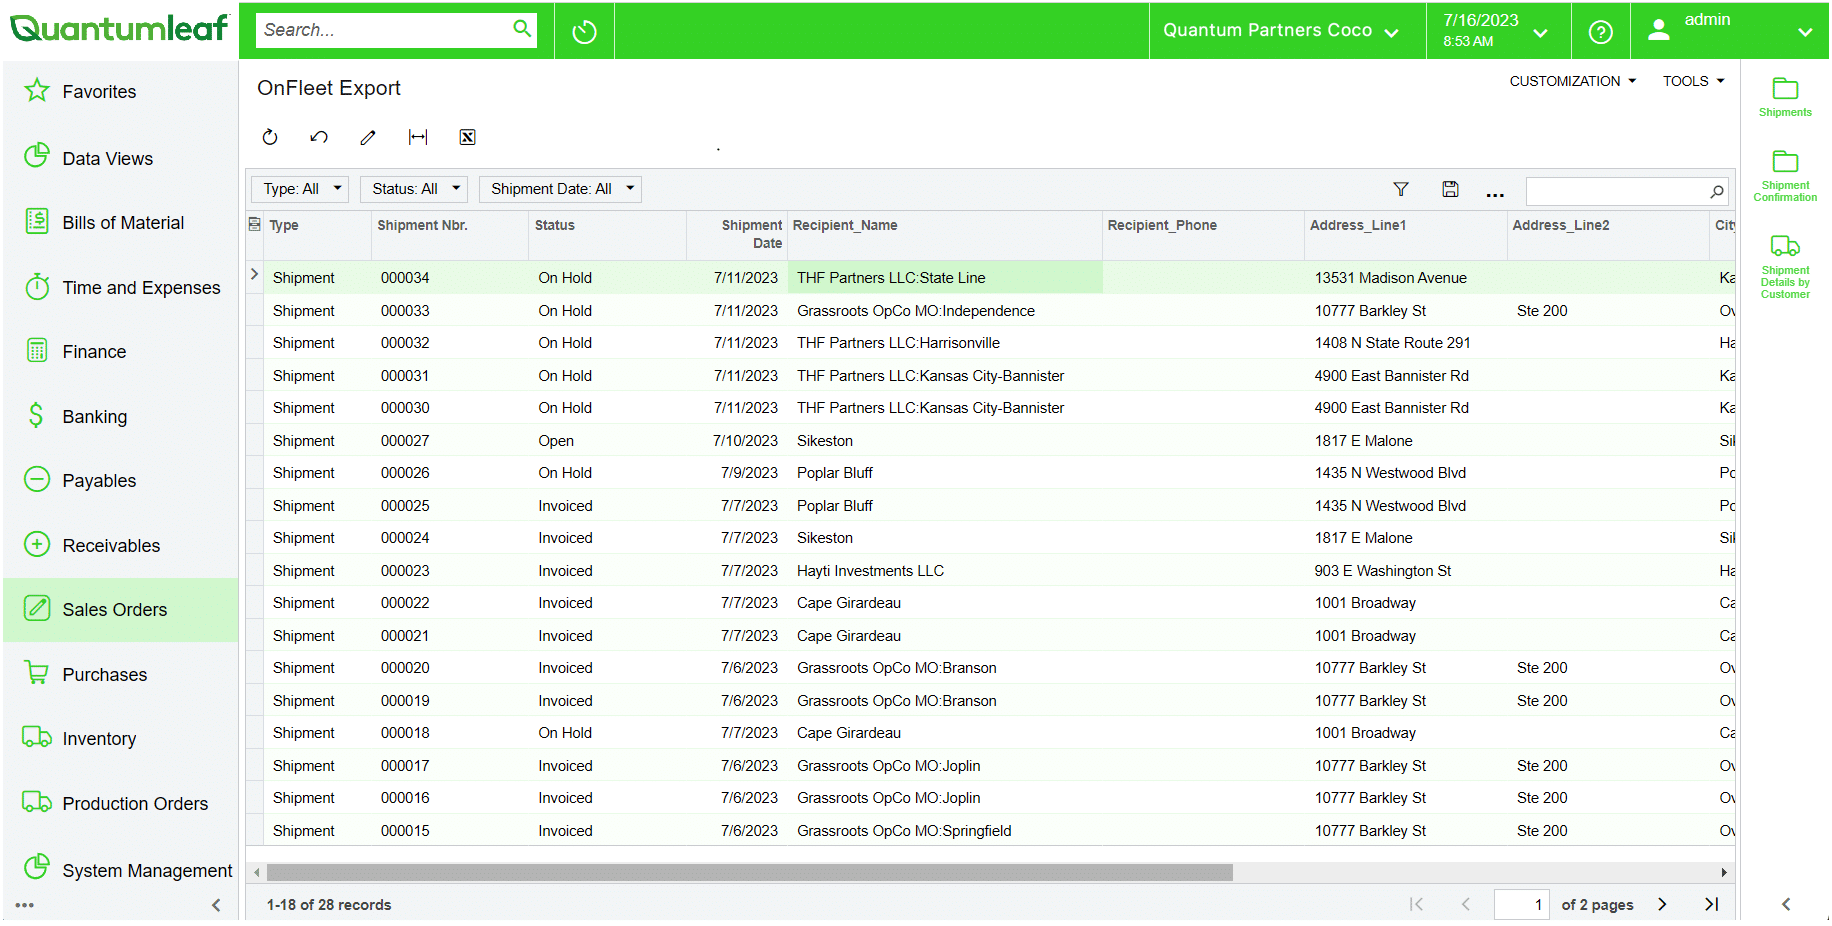Expand the row 000034 arrow
The height and width of the screenshot is (926, 1832).
click(x=255, y=274)
